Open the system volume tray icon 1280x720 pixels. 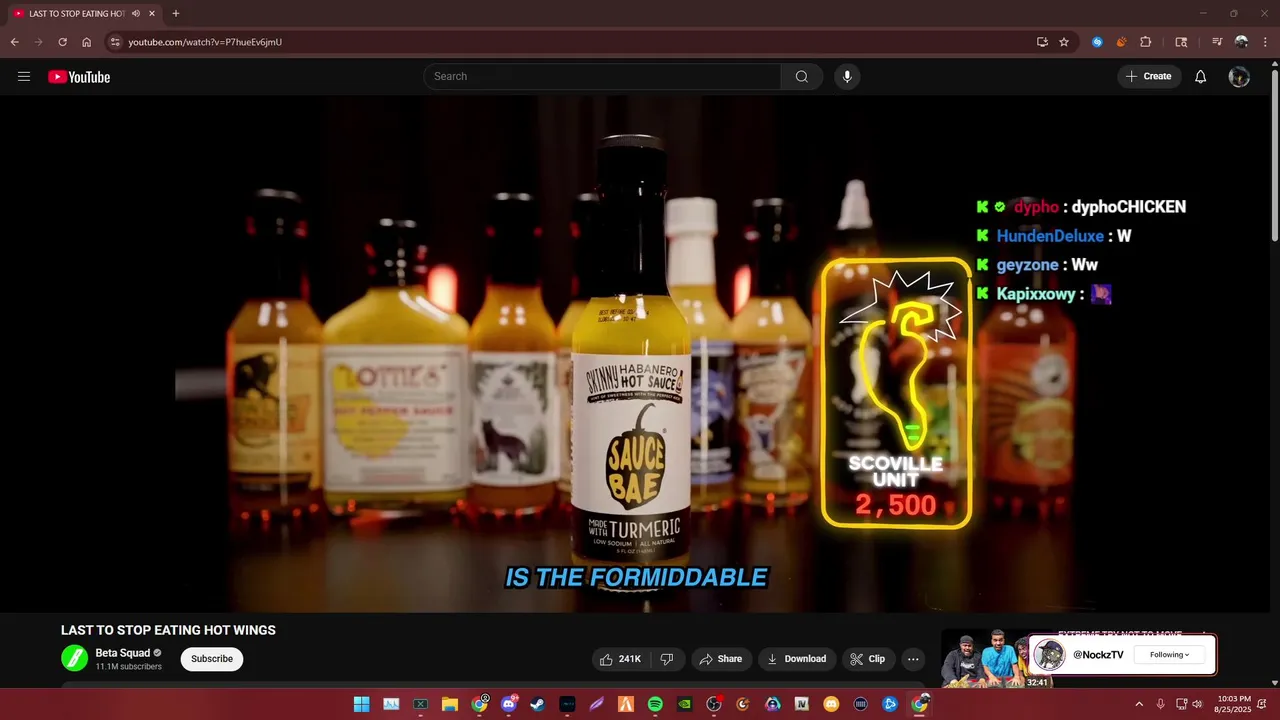click(1197, 704)
